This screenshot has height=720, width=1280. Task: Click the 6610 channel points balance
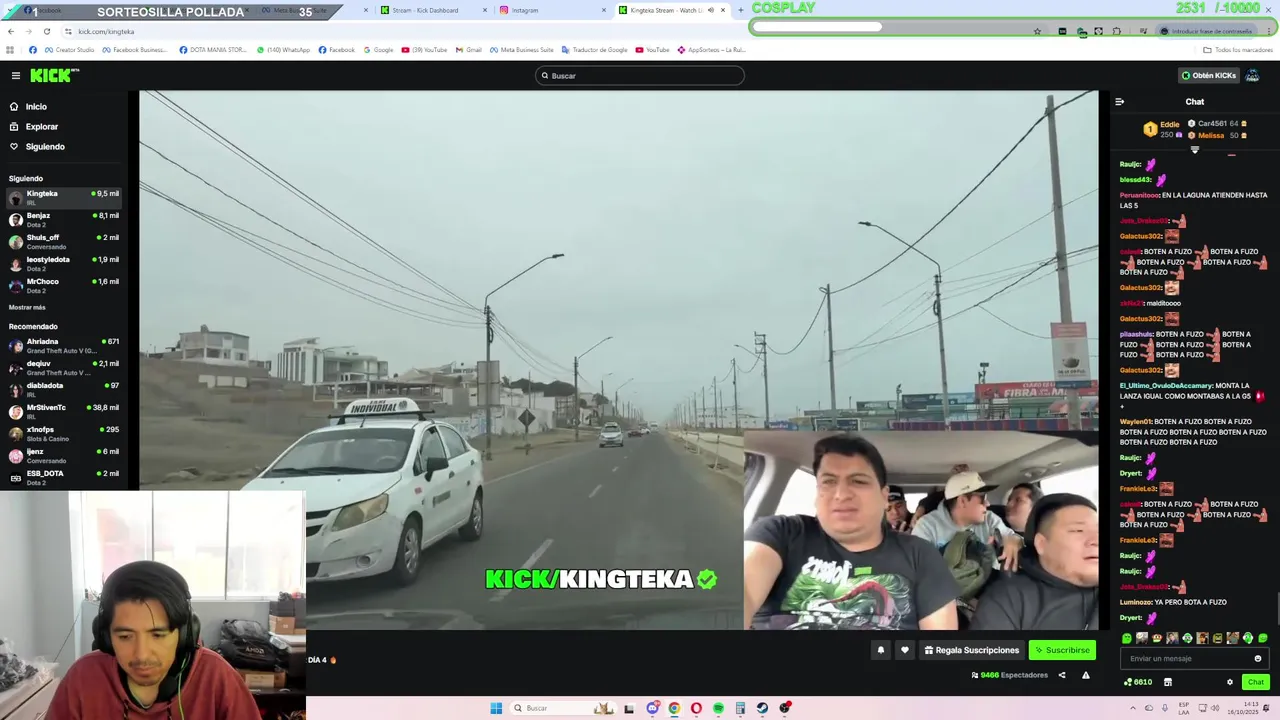click(x=1138, y=682)
